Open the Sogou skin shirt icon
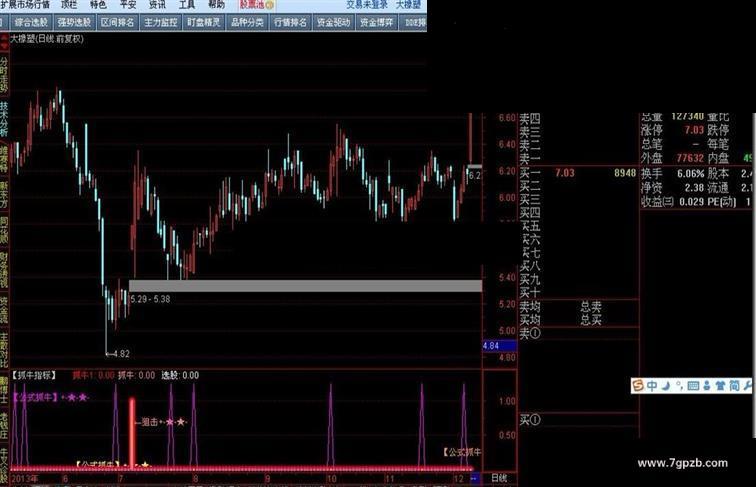Viewport: 756px width, 487px height. pos(720,386)
